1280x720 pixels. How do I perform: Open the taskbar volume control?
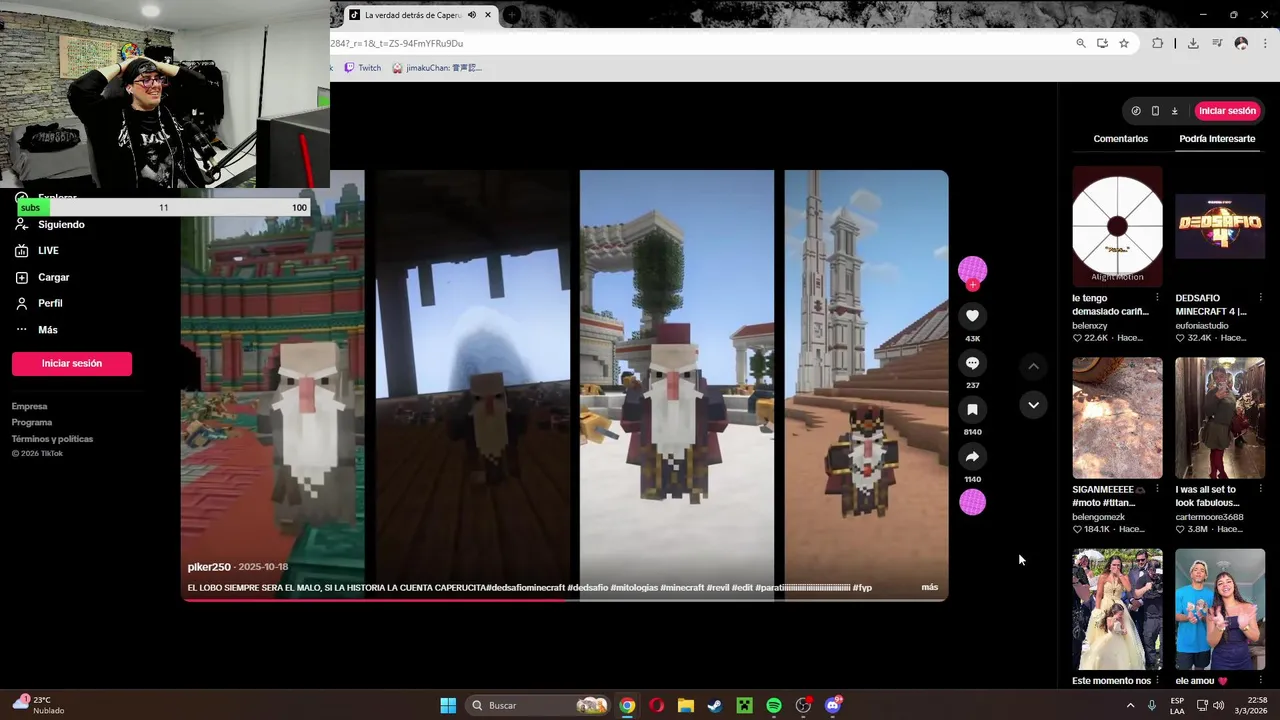[x=1218, y=706]
